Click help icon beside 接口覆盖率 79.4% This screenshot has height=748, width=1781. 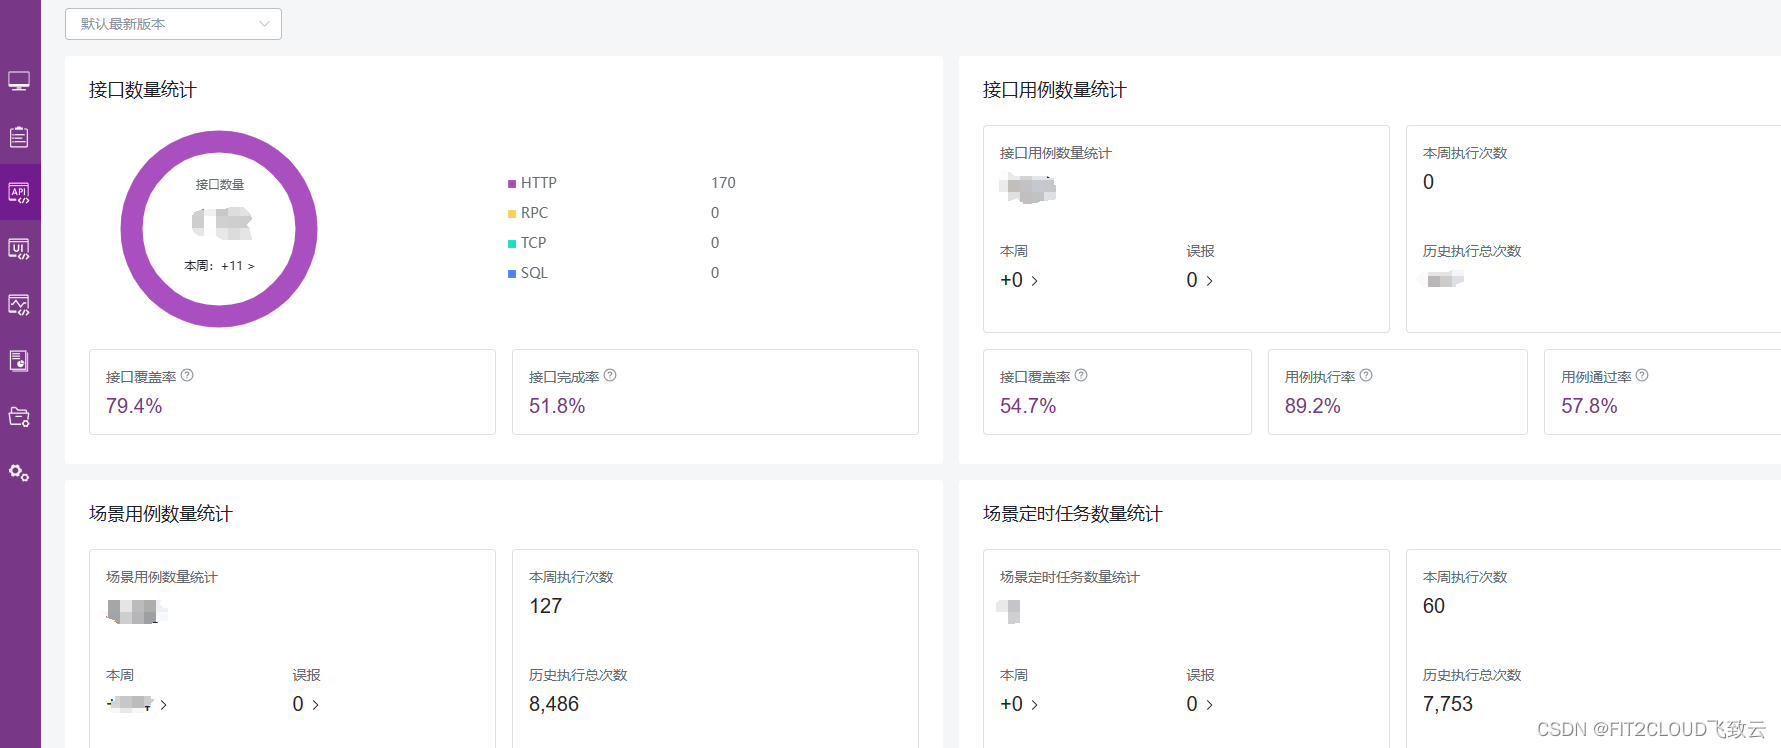[187, 376]
